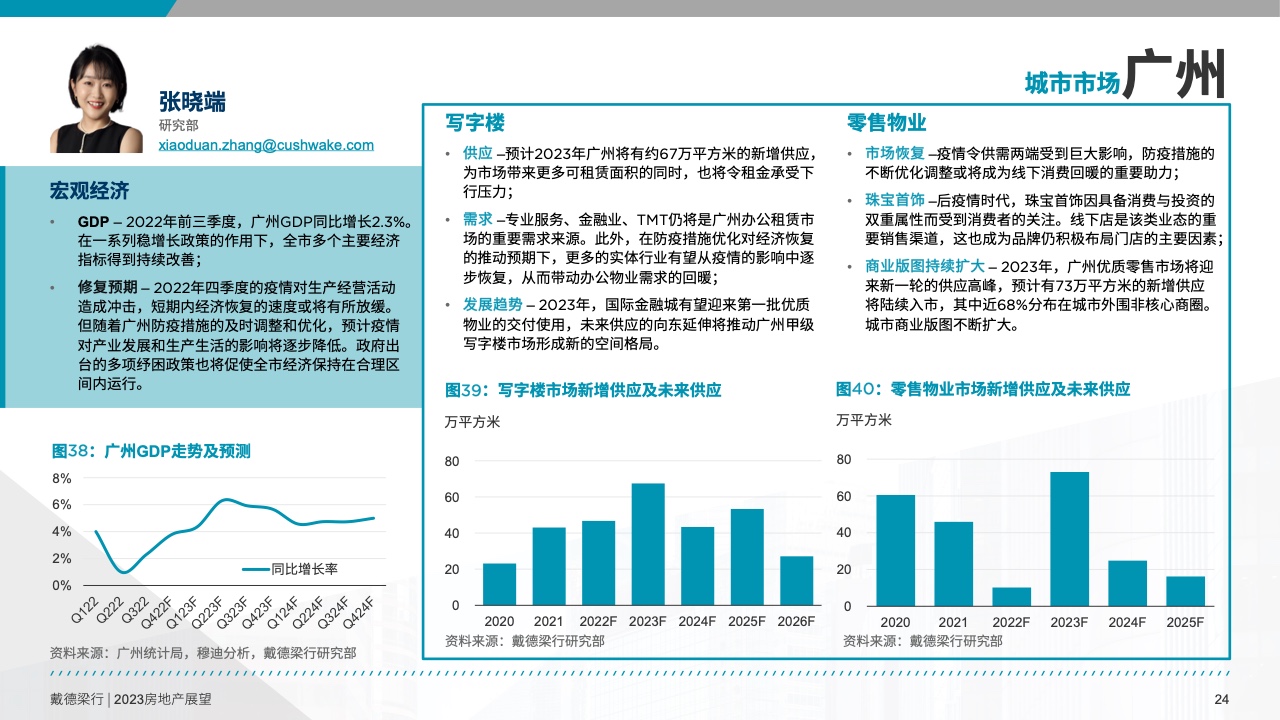Click the portrait photo of 张晓端
1280x720 pixels.
[97, 98]
